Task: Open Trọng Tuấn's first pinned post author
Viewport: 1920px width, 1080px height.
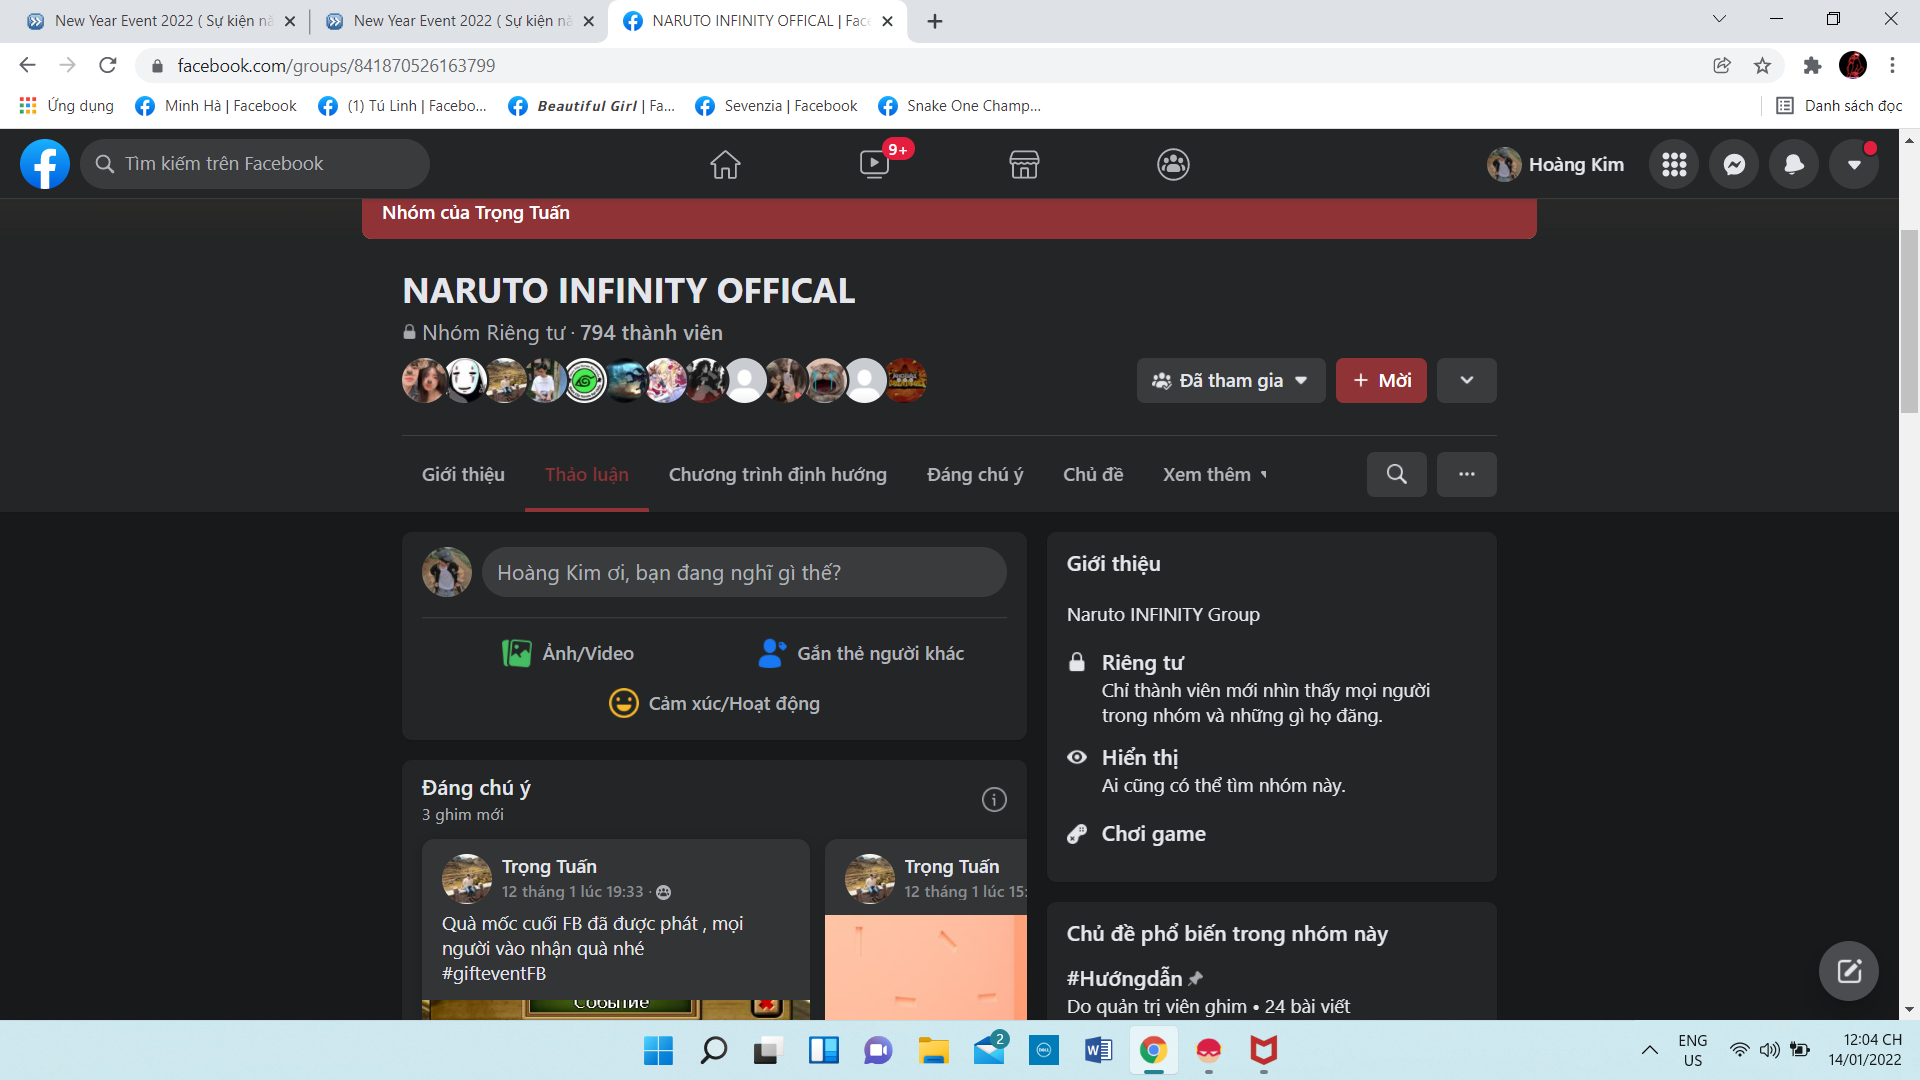Action: [549, 866]
